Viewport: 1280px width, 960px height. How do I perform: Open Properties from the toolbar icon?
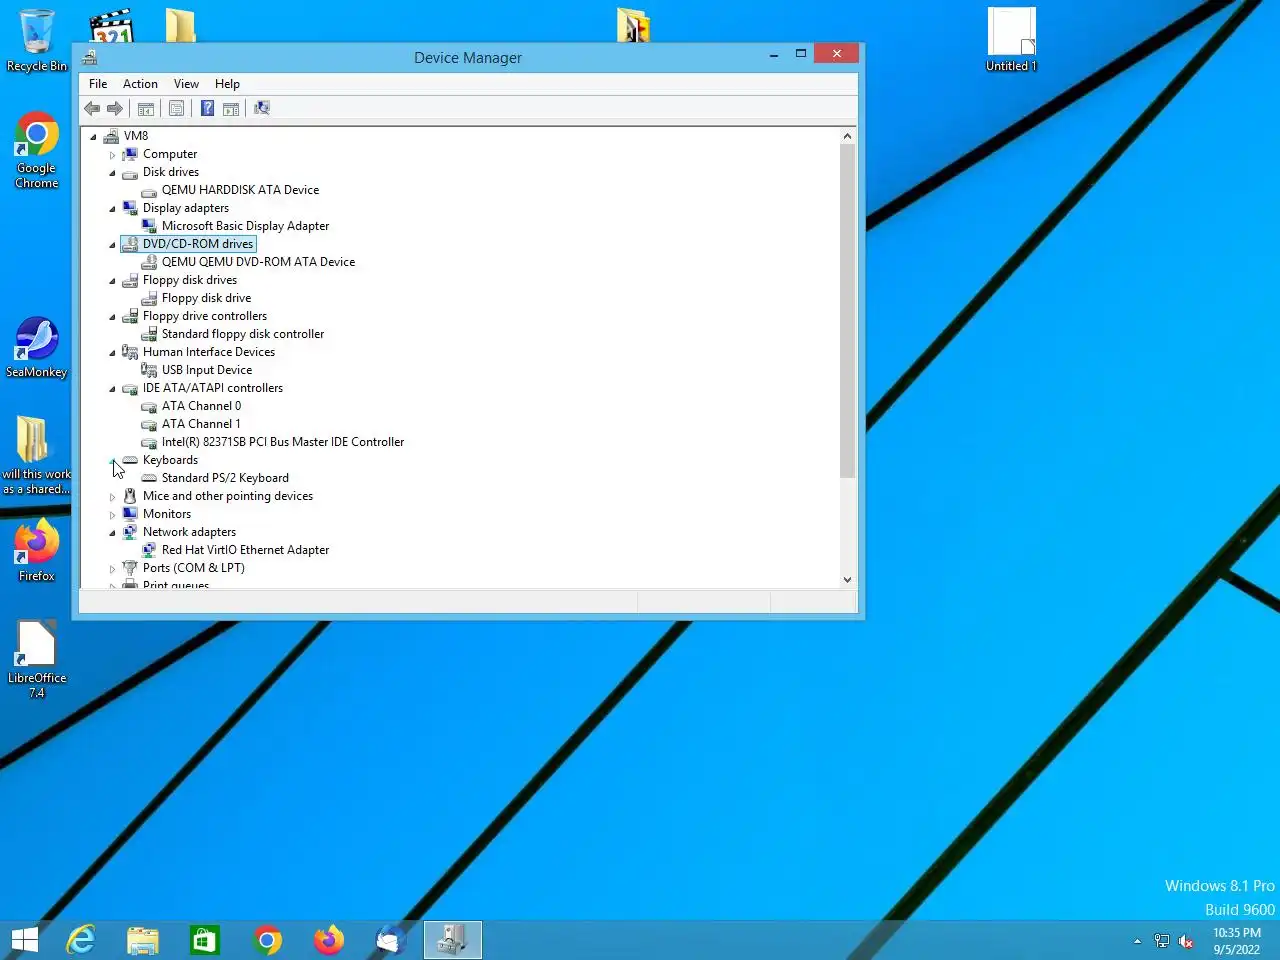pos(176,108)
